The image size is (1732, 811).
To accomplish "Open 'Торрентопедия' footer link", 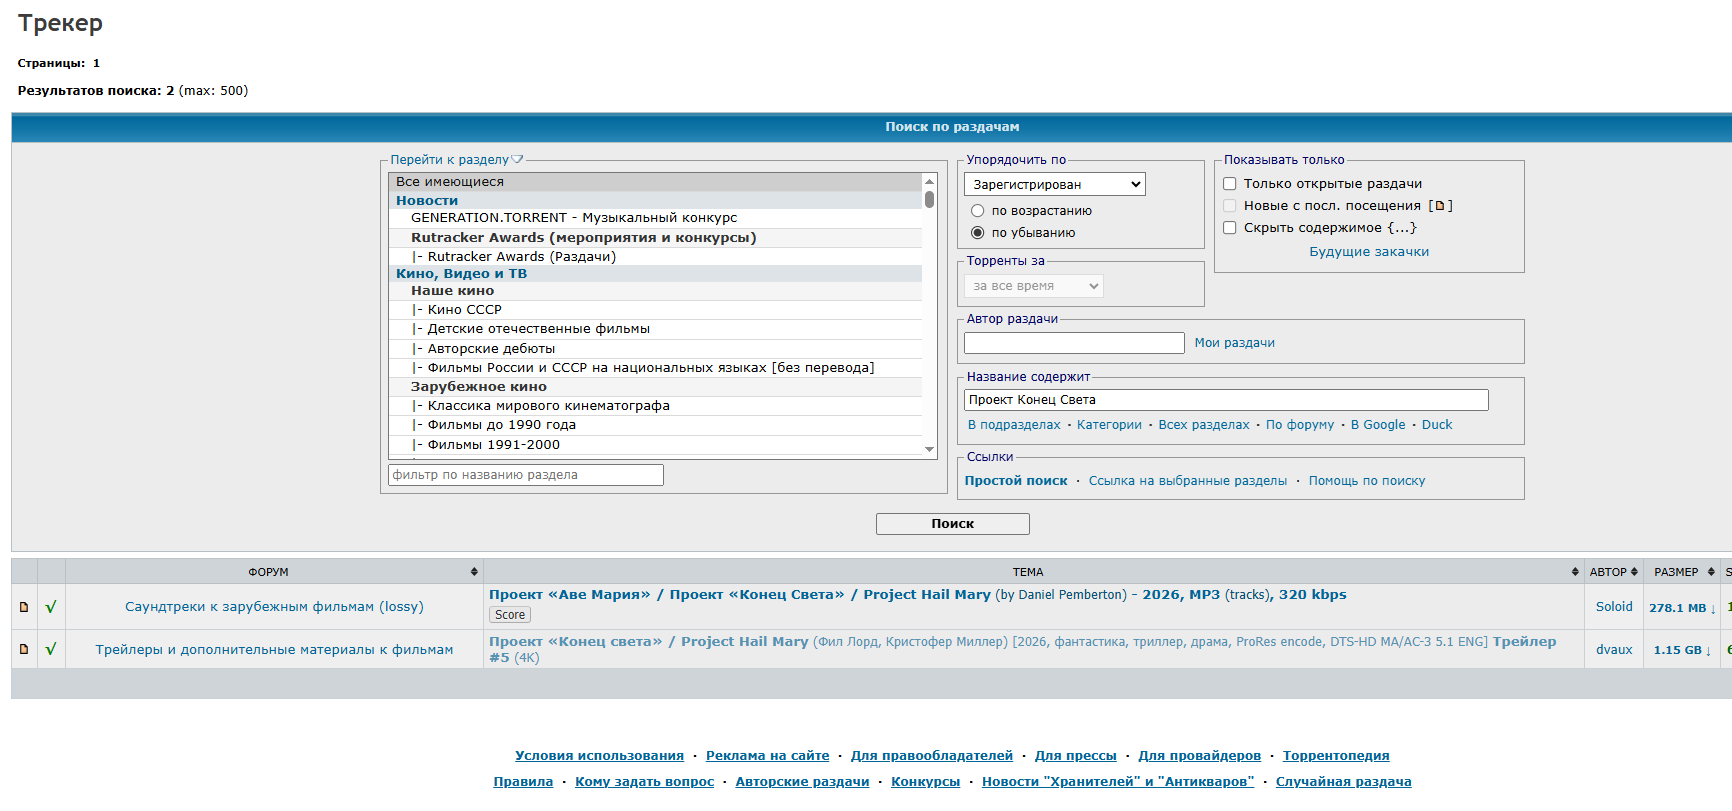I will coord(1336,756).
